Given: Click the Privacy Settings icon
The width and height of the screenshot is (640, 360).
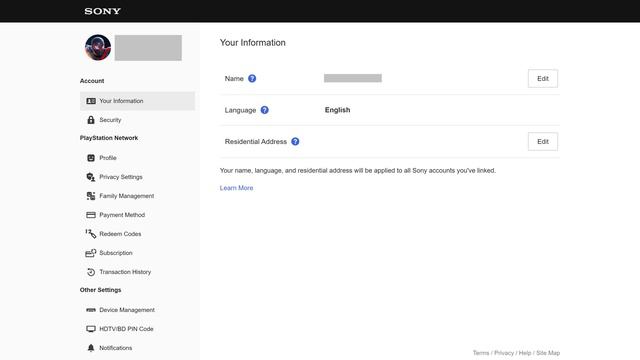Looking at the screenshot, I should click(91, 177).
